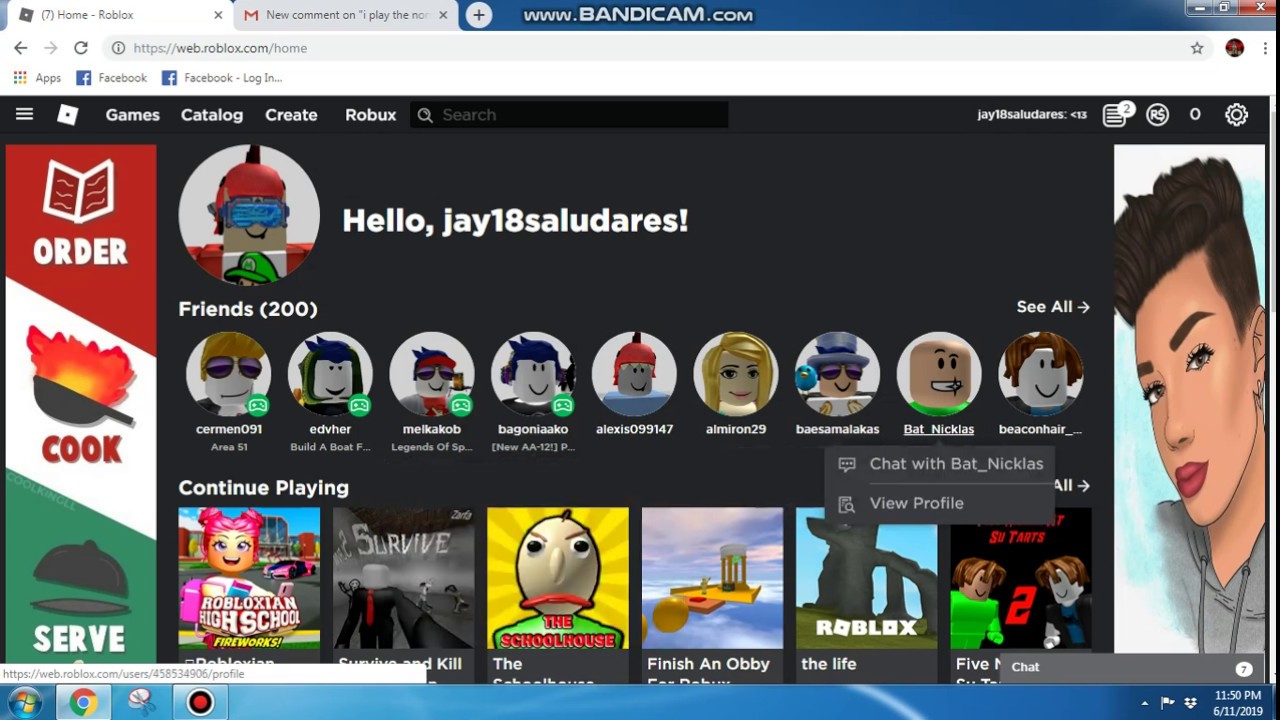Open the notifications feed icon

[x=1116, y=115]
